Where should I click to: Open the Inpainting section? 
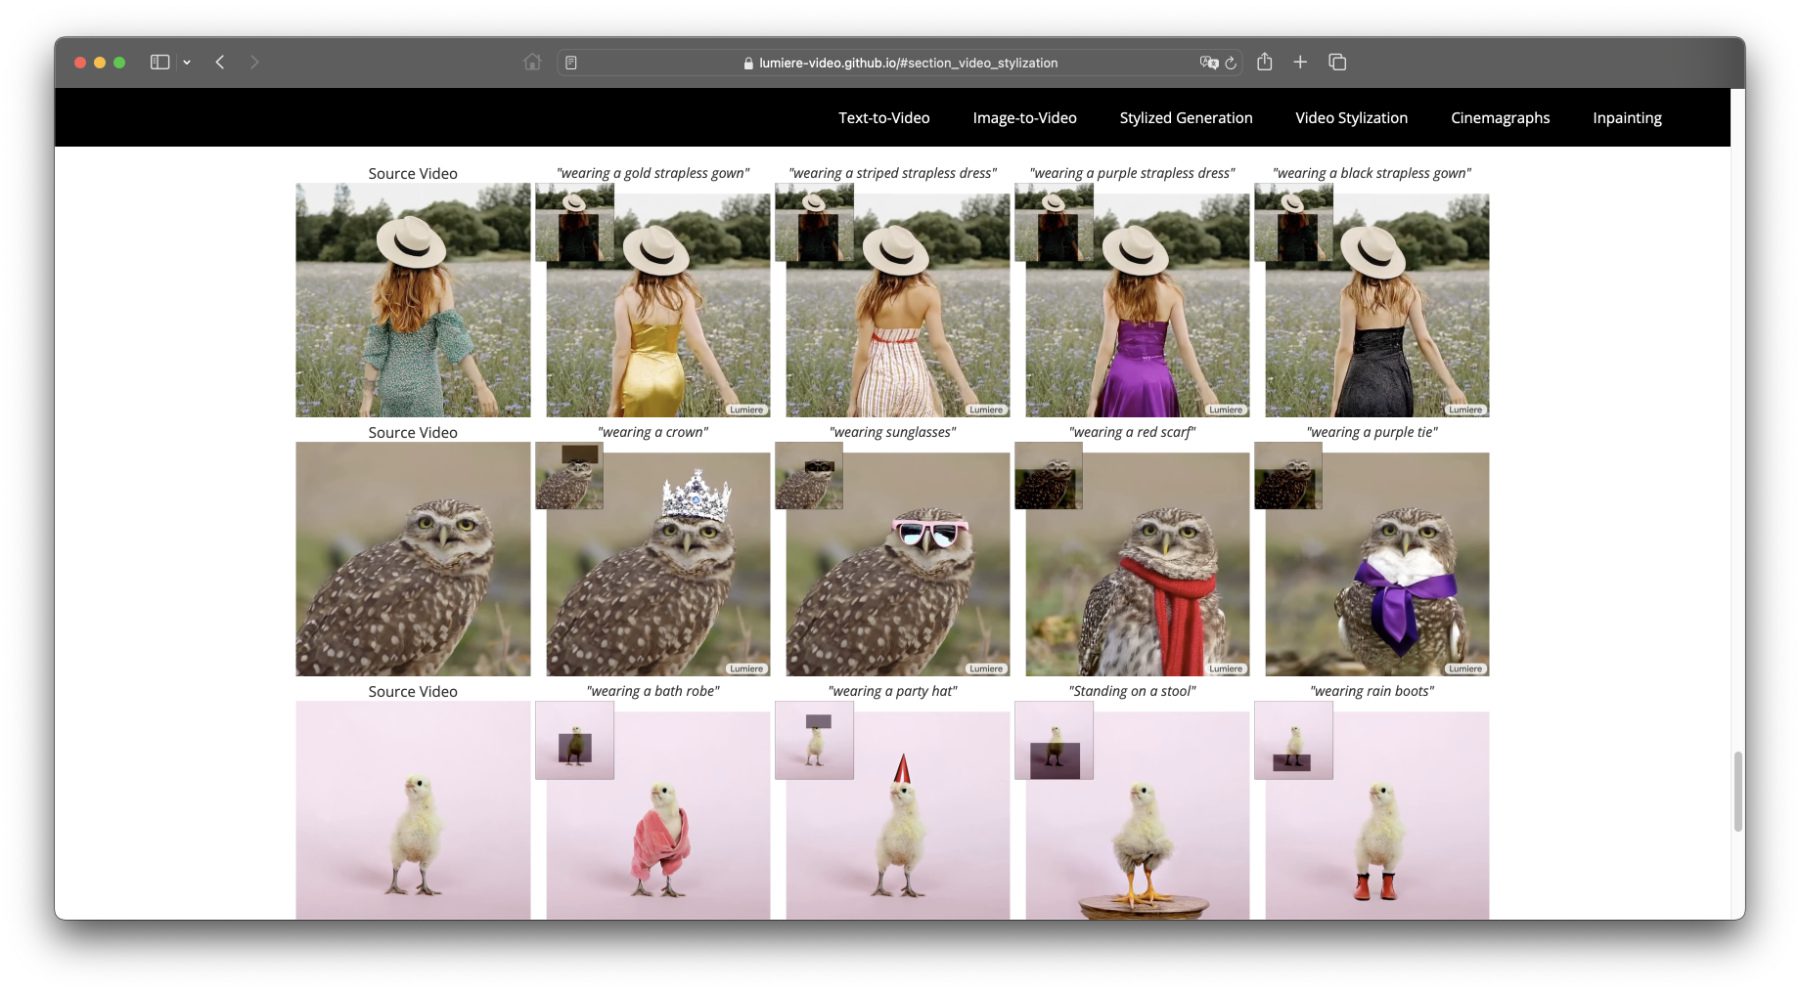click(1626, 118)
